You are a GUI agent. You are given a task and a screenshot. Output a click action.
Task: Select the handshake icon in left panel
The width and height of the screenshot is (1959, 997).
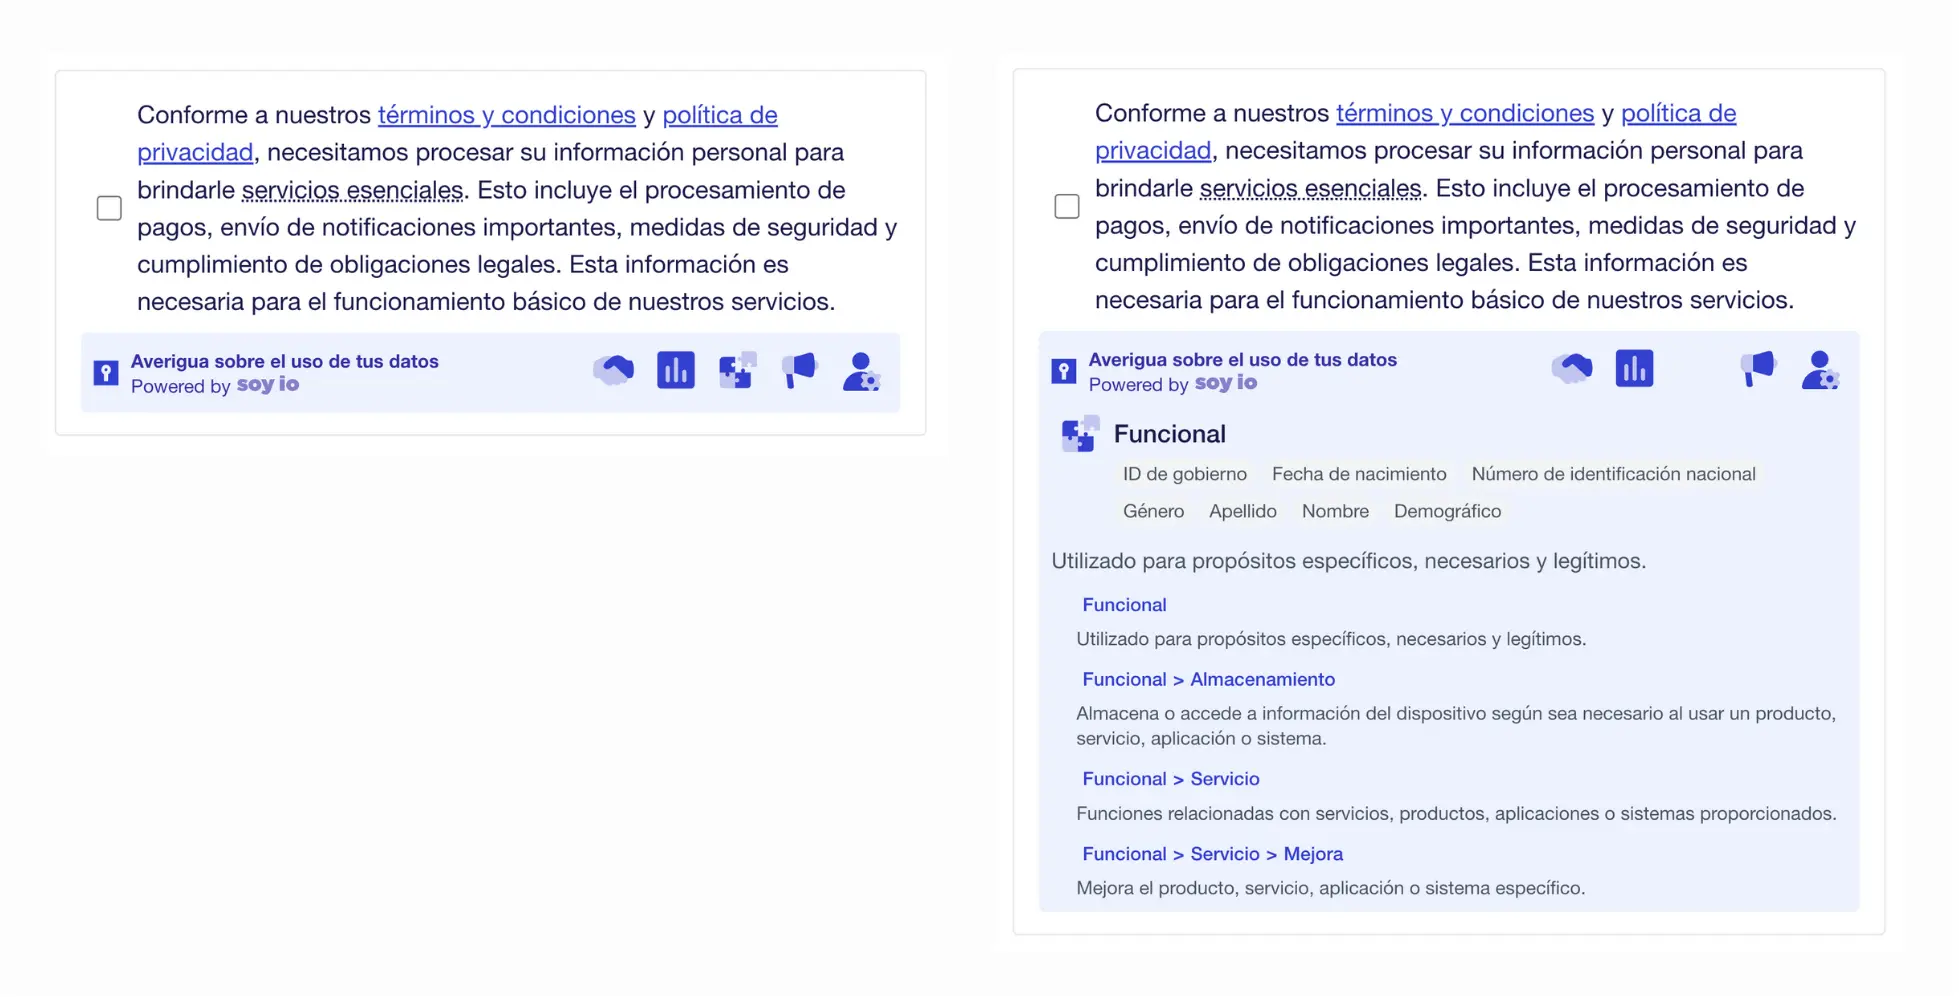point(614,370)
